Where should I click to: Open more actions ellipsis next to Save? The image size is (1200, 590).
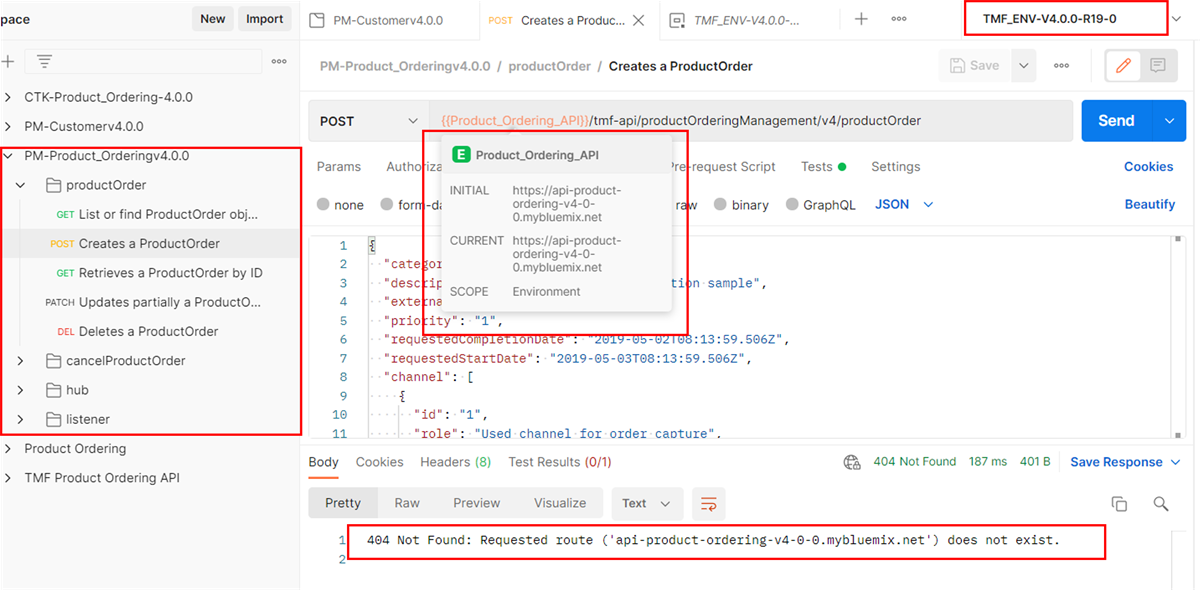(1059, 65)
